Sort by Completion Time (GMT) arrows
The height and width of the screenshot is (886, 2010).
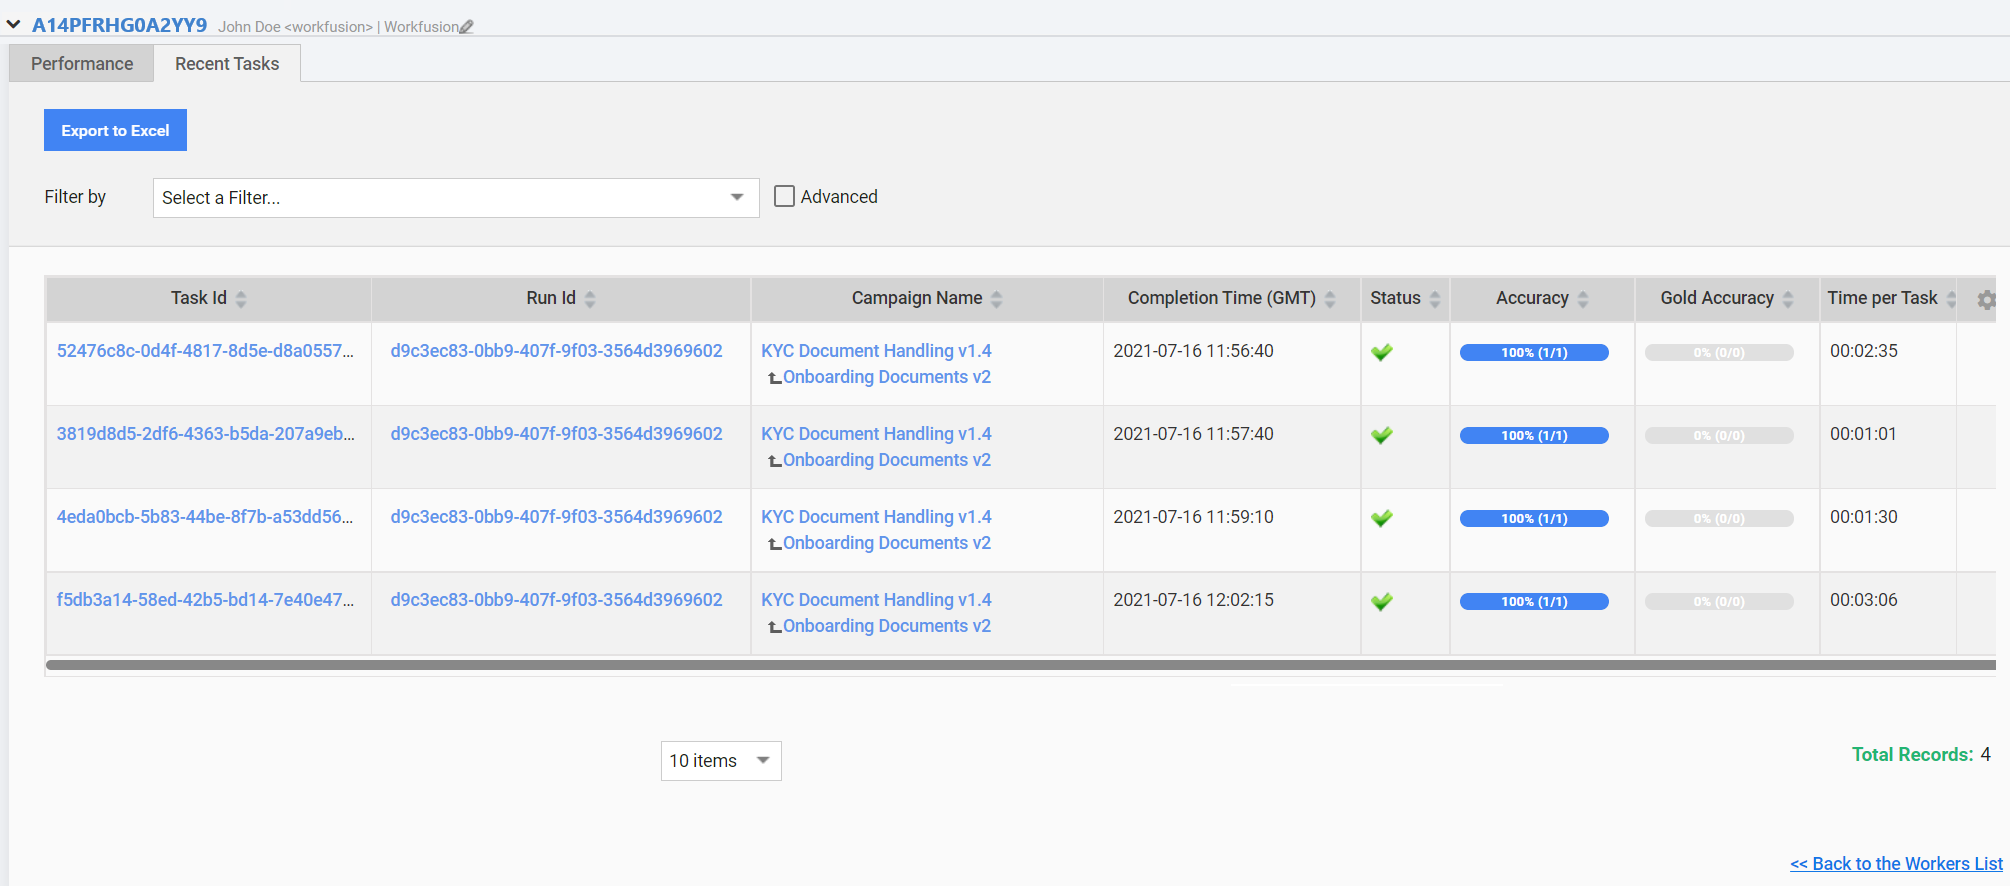[x=1330, y=299]
